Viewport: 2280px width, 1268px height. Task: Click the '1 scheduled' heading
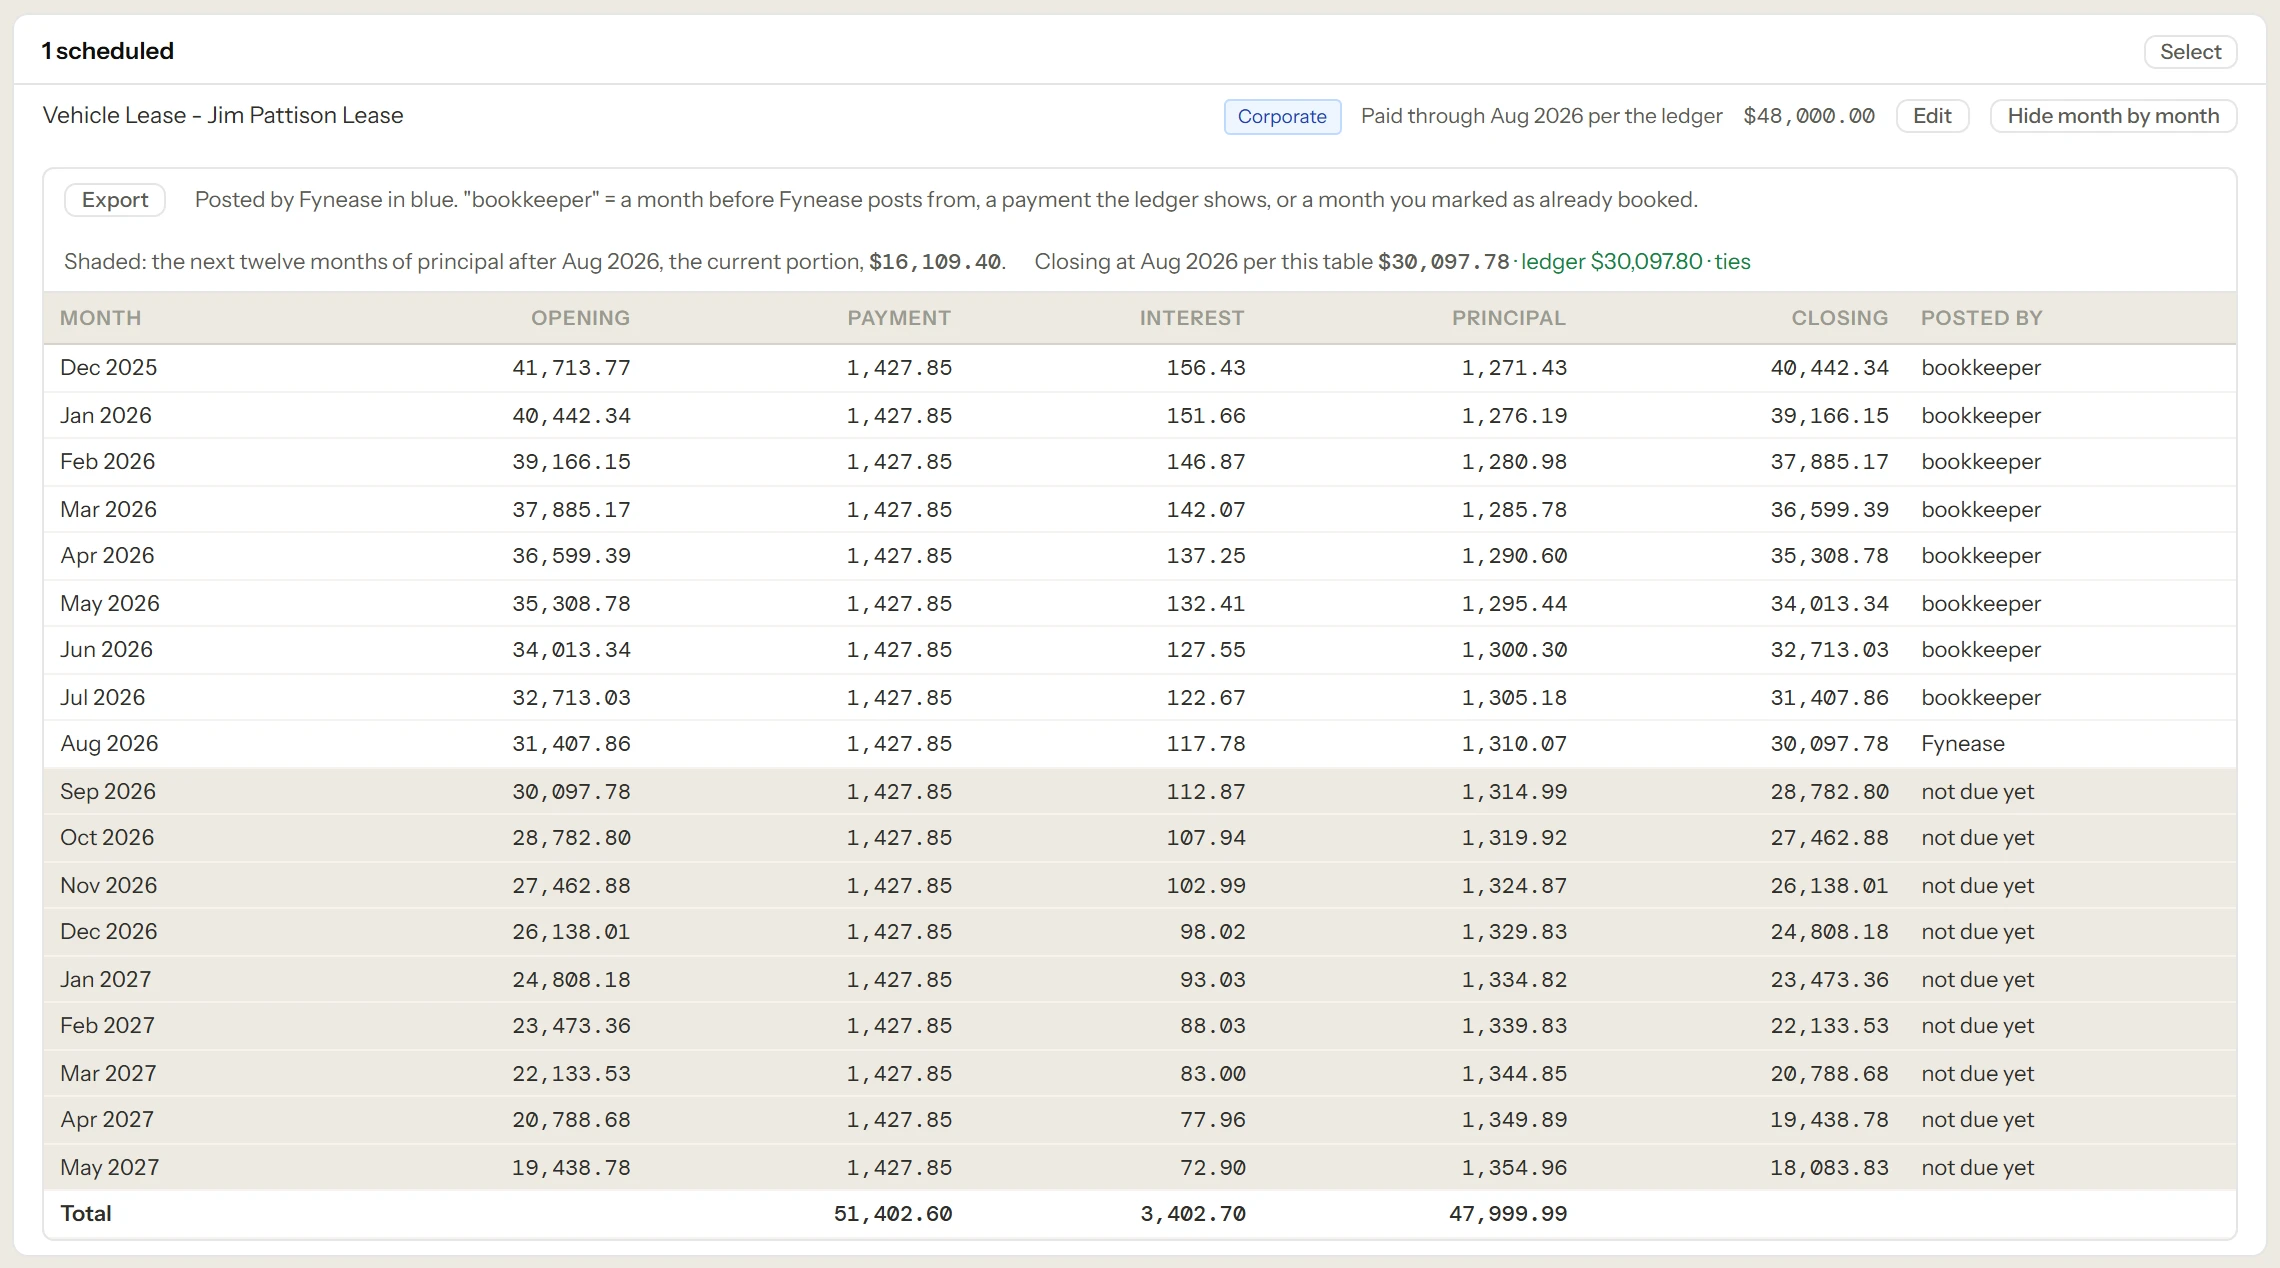107,51
